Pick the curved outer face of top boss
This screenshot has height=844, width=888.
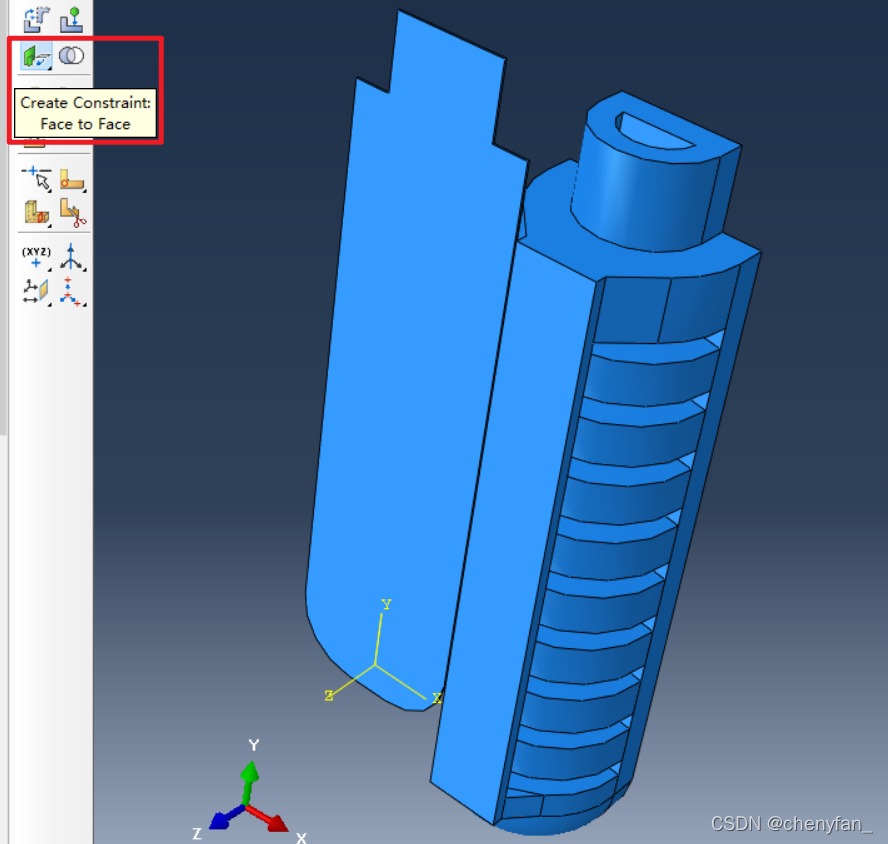coord(640,200)
